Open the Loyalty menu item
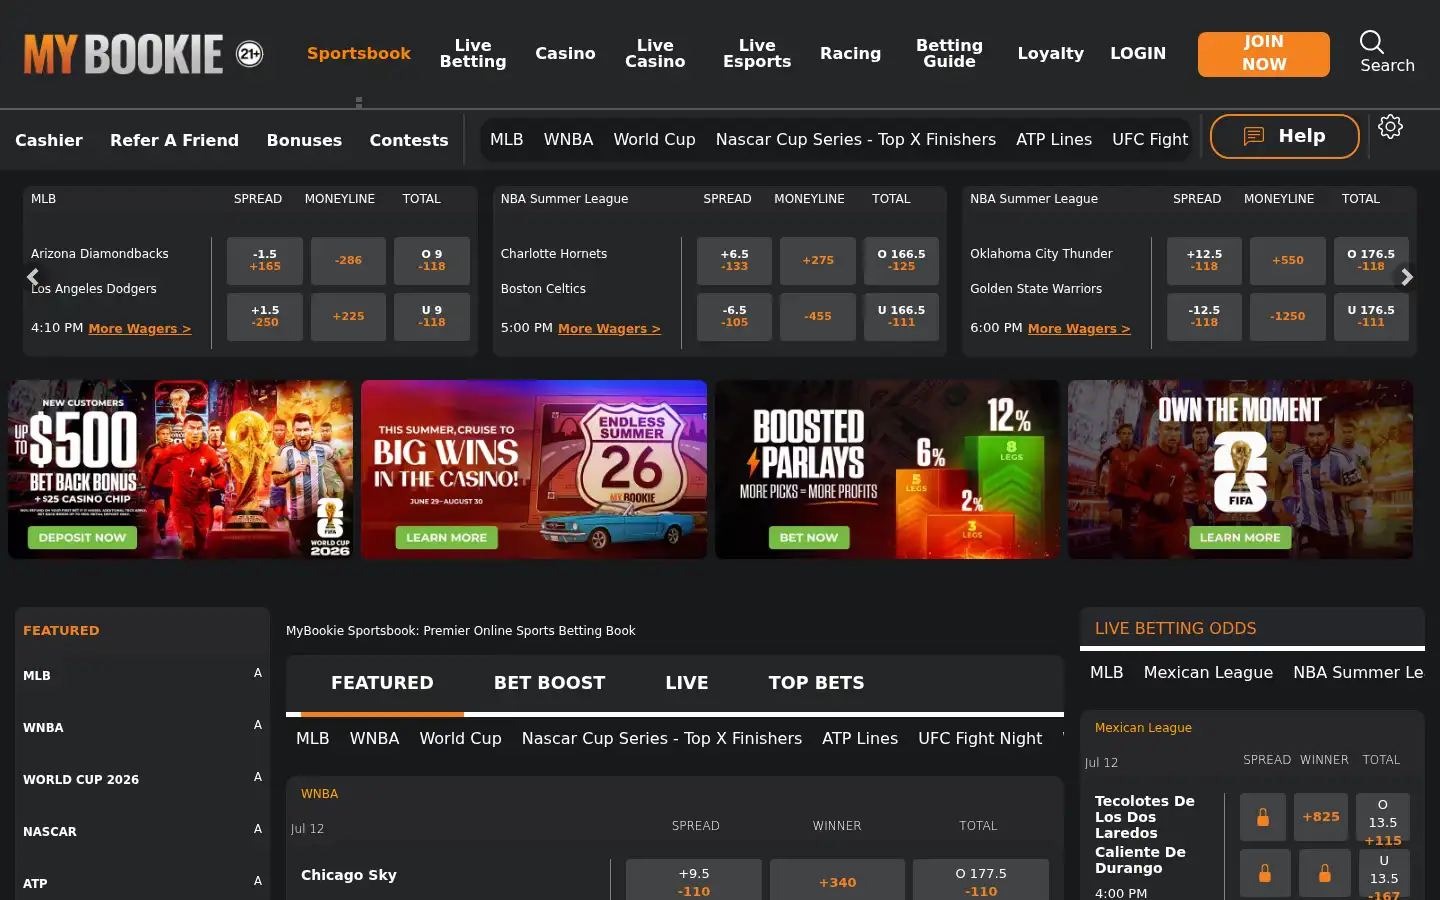The height and width of the screenshot is (900, 1440). coord(1050,53)
